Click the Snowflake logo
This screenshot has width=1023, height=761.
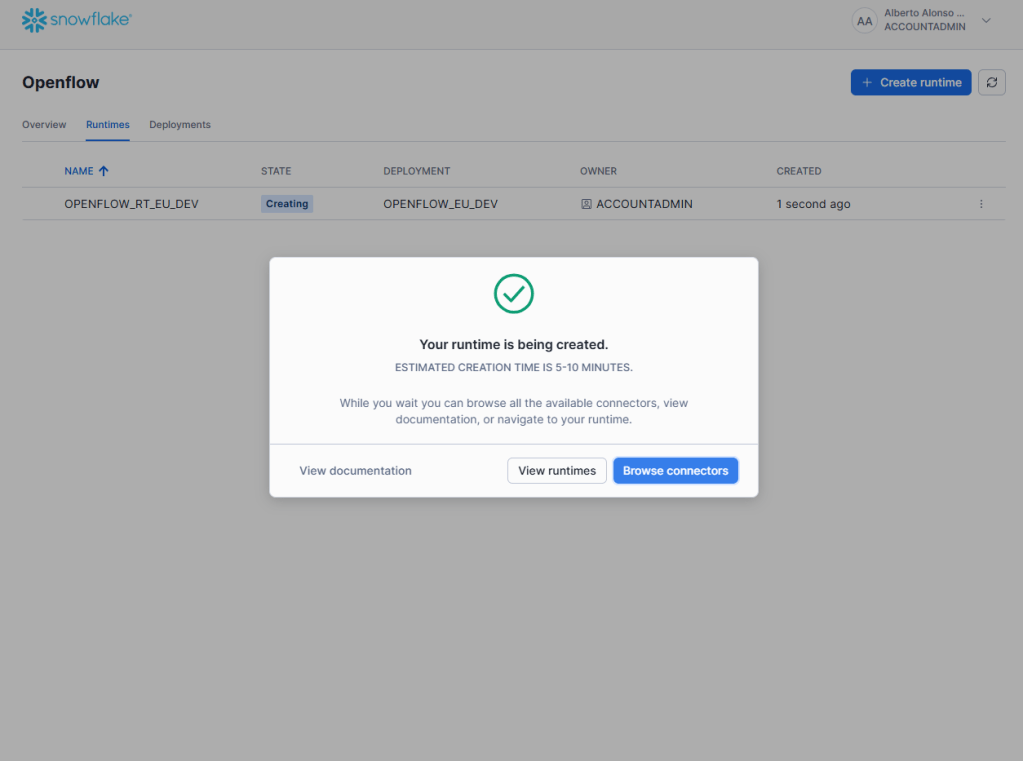pyautogui.click(x=77, y=20)
